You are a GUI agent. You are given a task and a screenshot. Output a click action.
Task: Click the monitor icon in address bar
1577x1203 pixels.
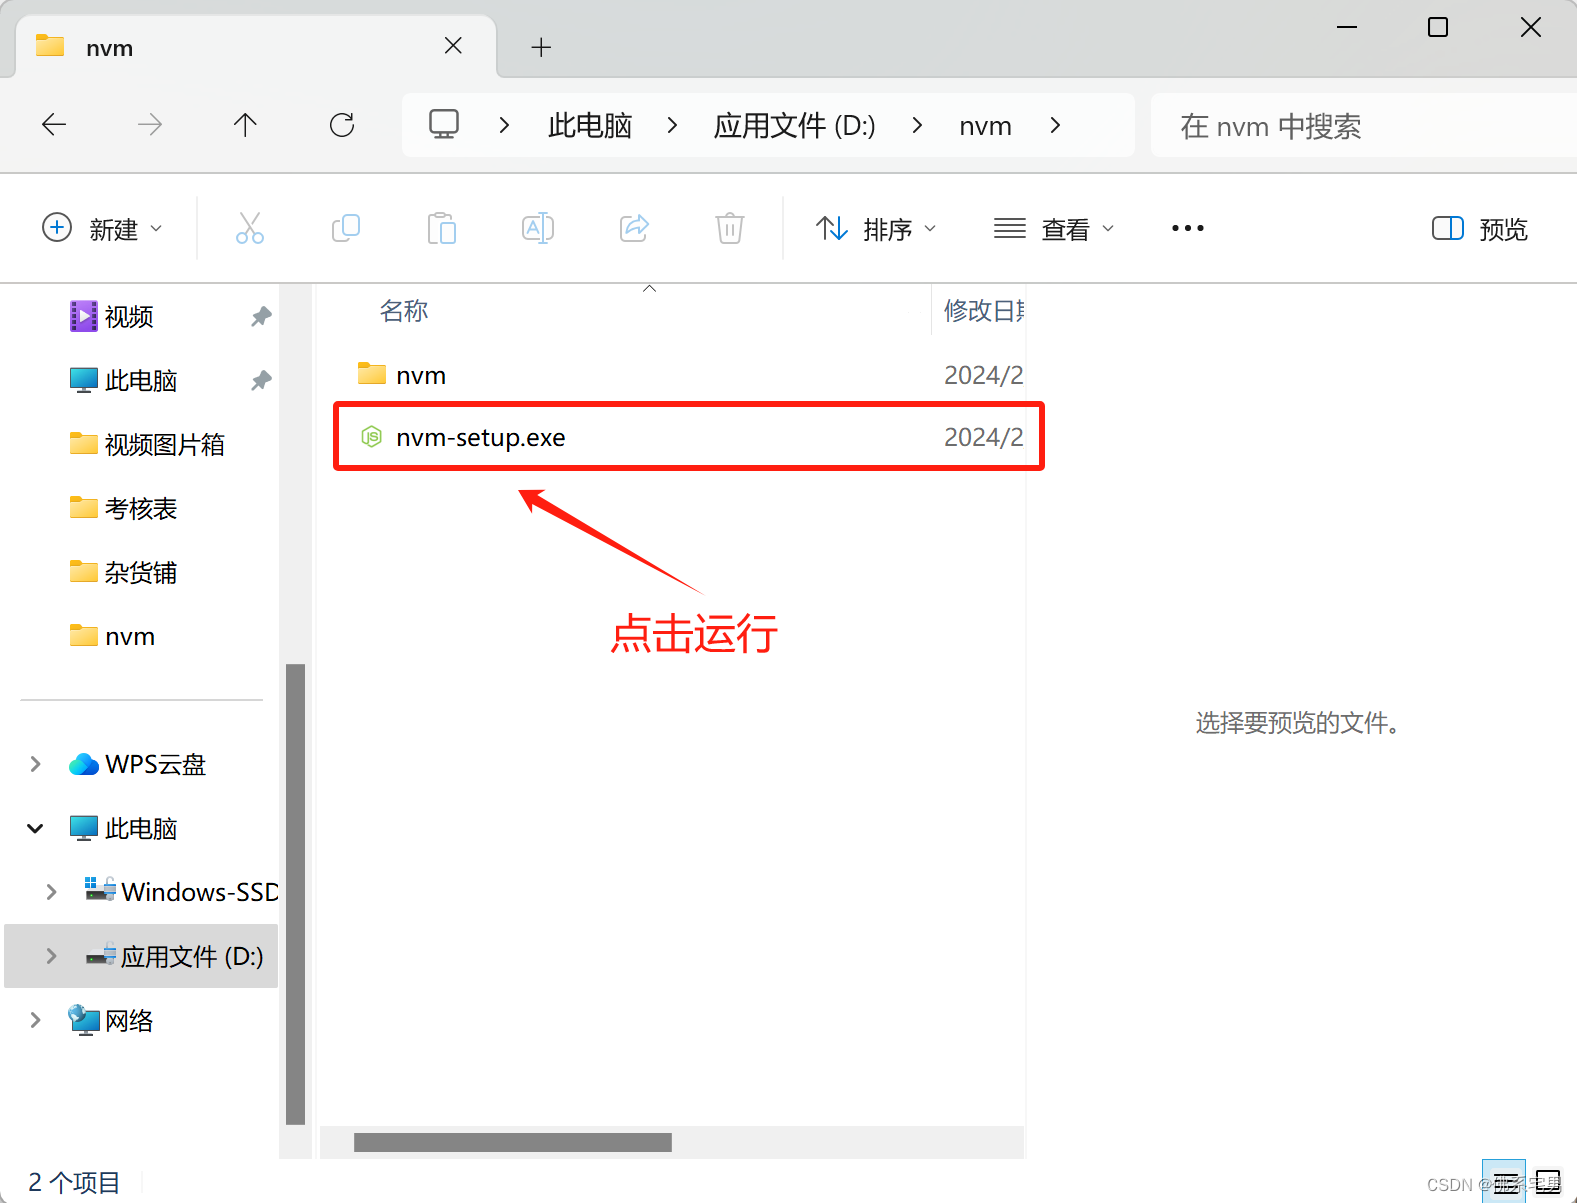[x=444, y=125]
